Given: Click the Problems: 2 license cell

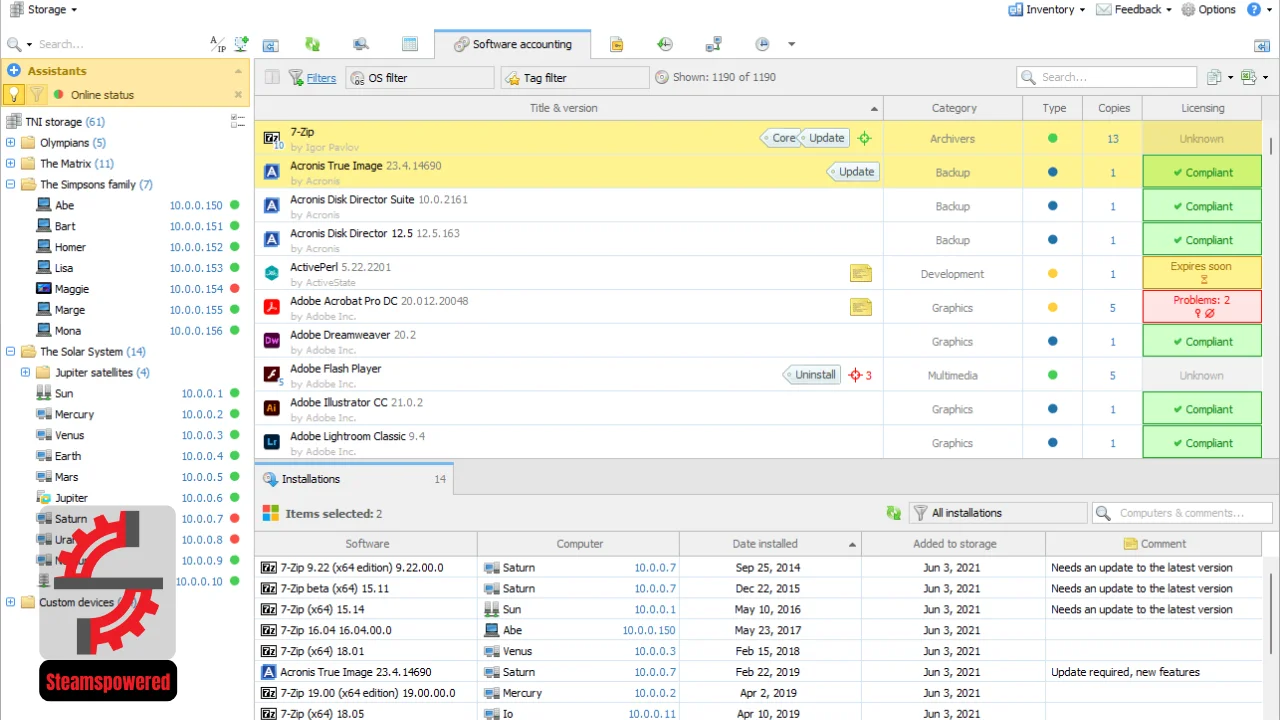Looking at the screenshot, I should pos(1202,307).
